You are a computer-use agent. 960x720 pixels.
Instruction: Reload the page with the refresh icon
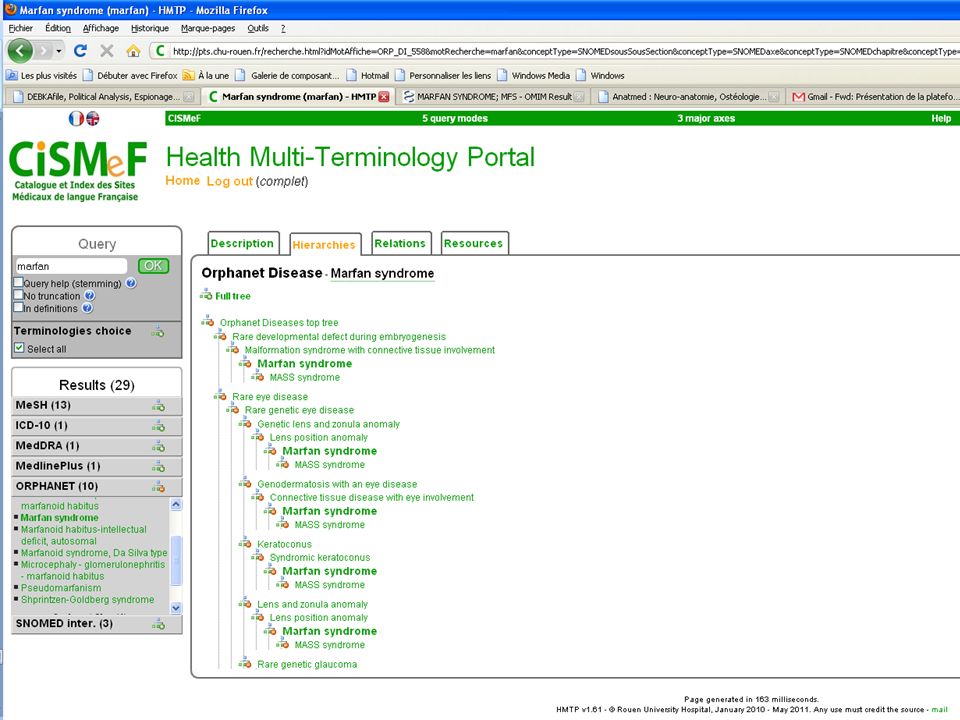coord(80,51)
